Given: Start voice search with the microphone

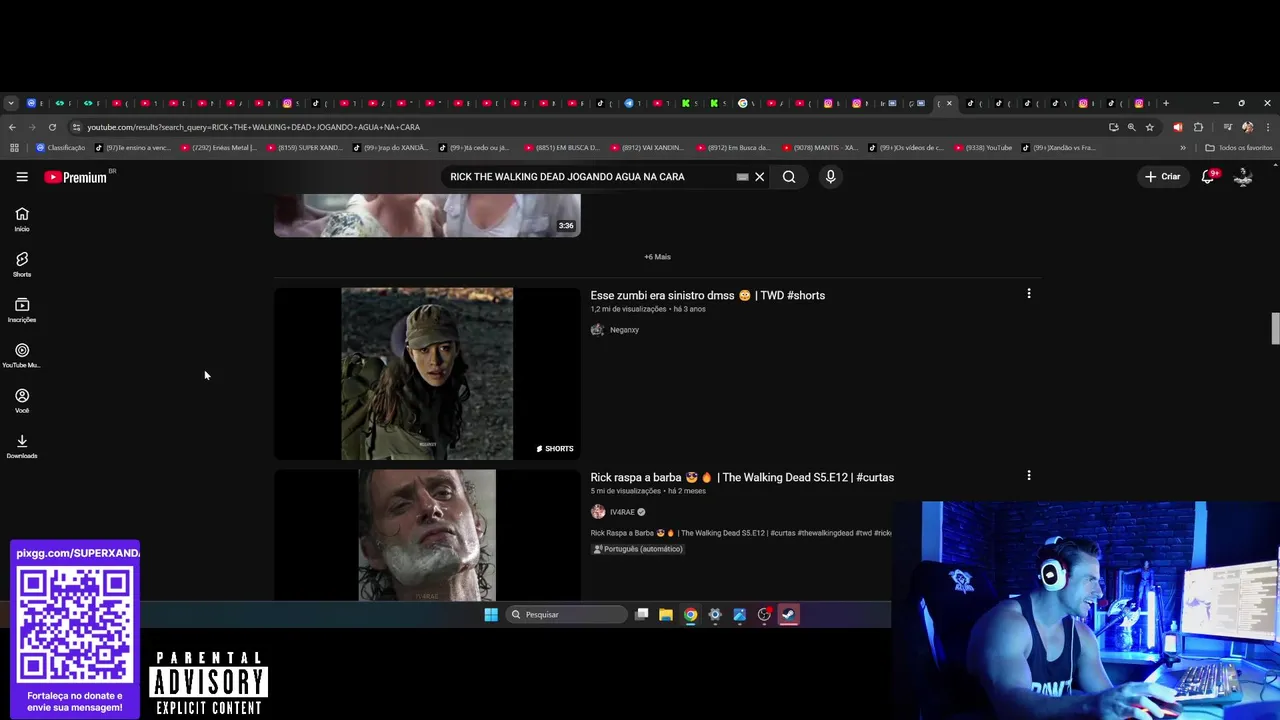Looking at the screenshot, I should [x=830, y=177].
